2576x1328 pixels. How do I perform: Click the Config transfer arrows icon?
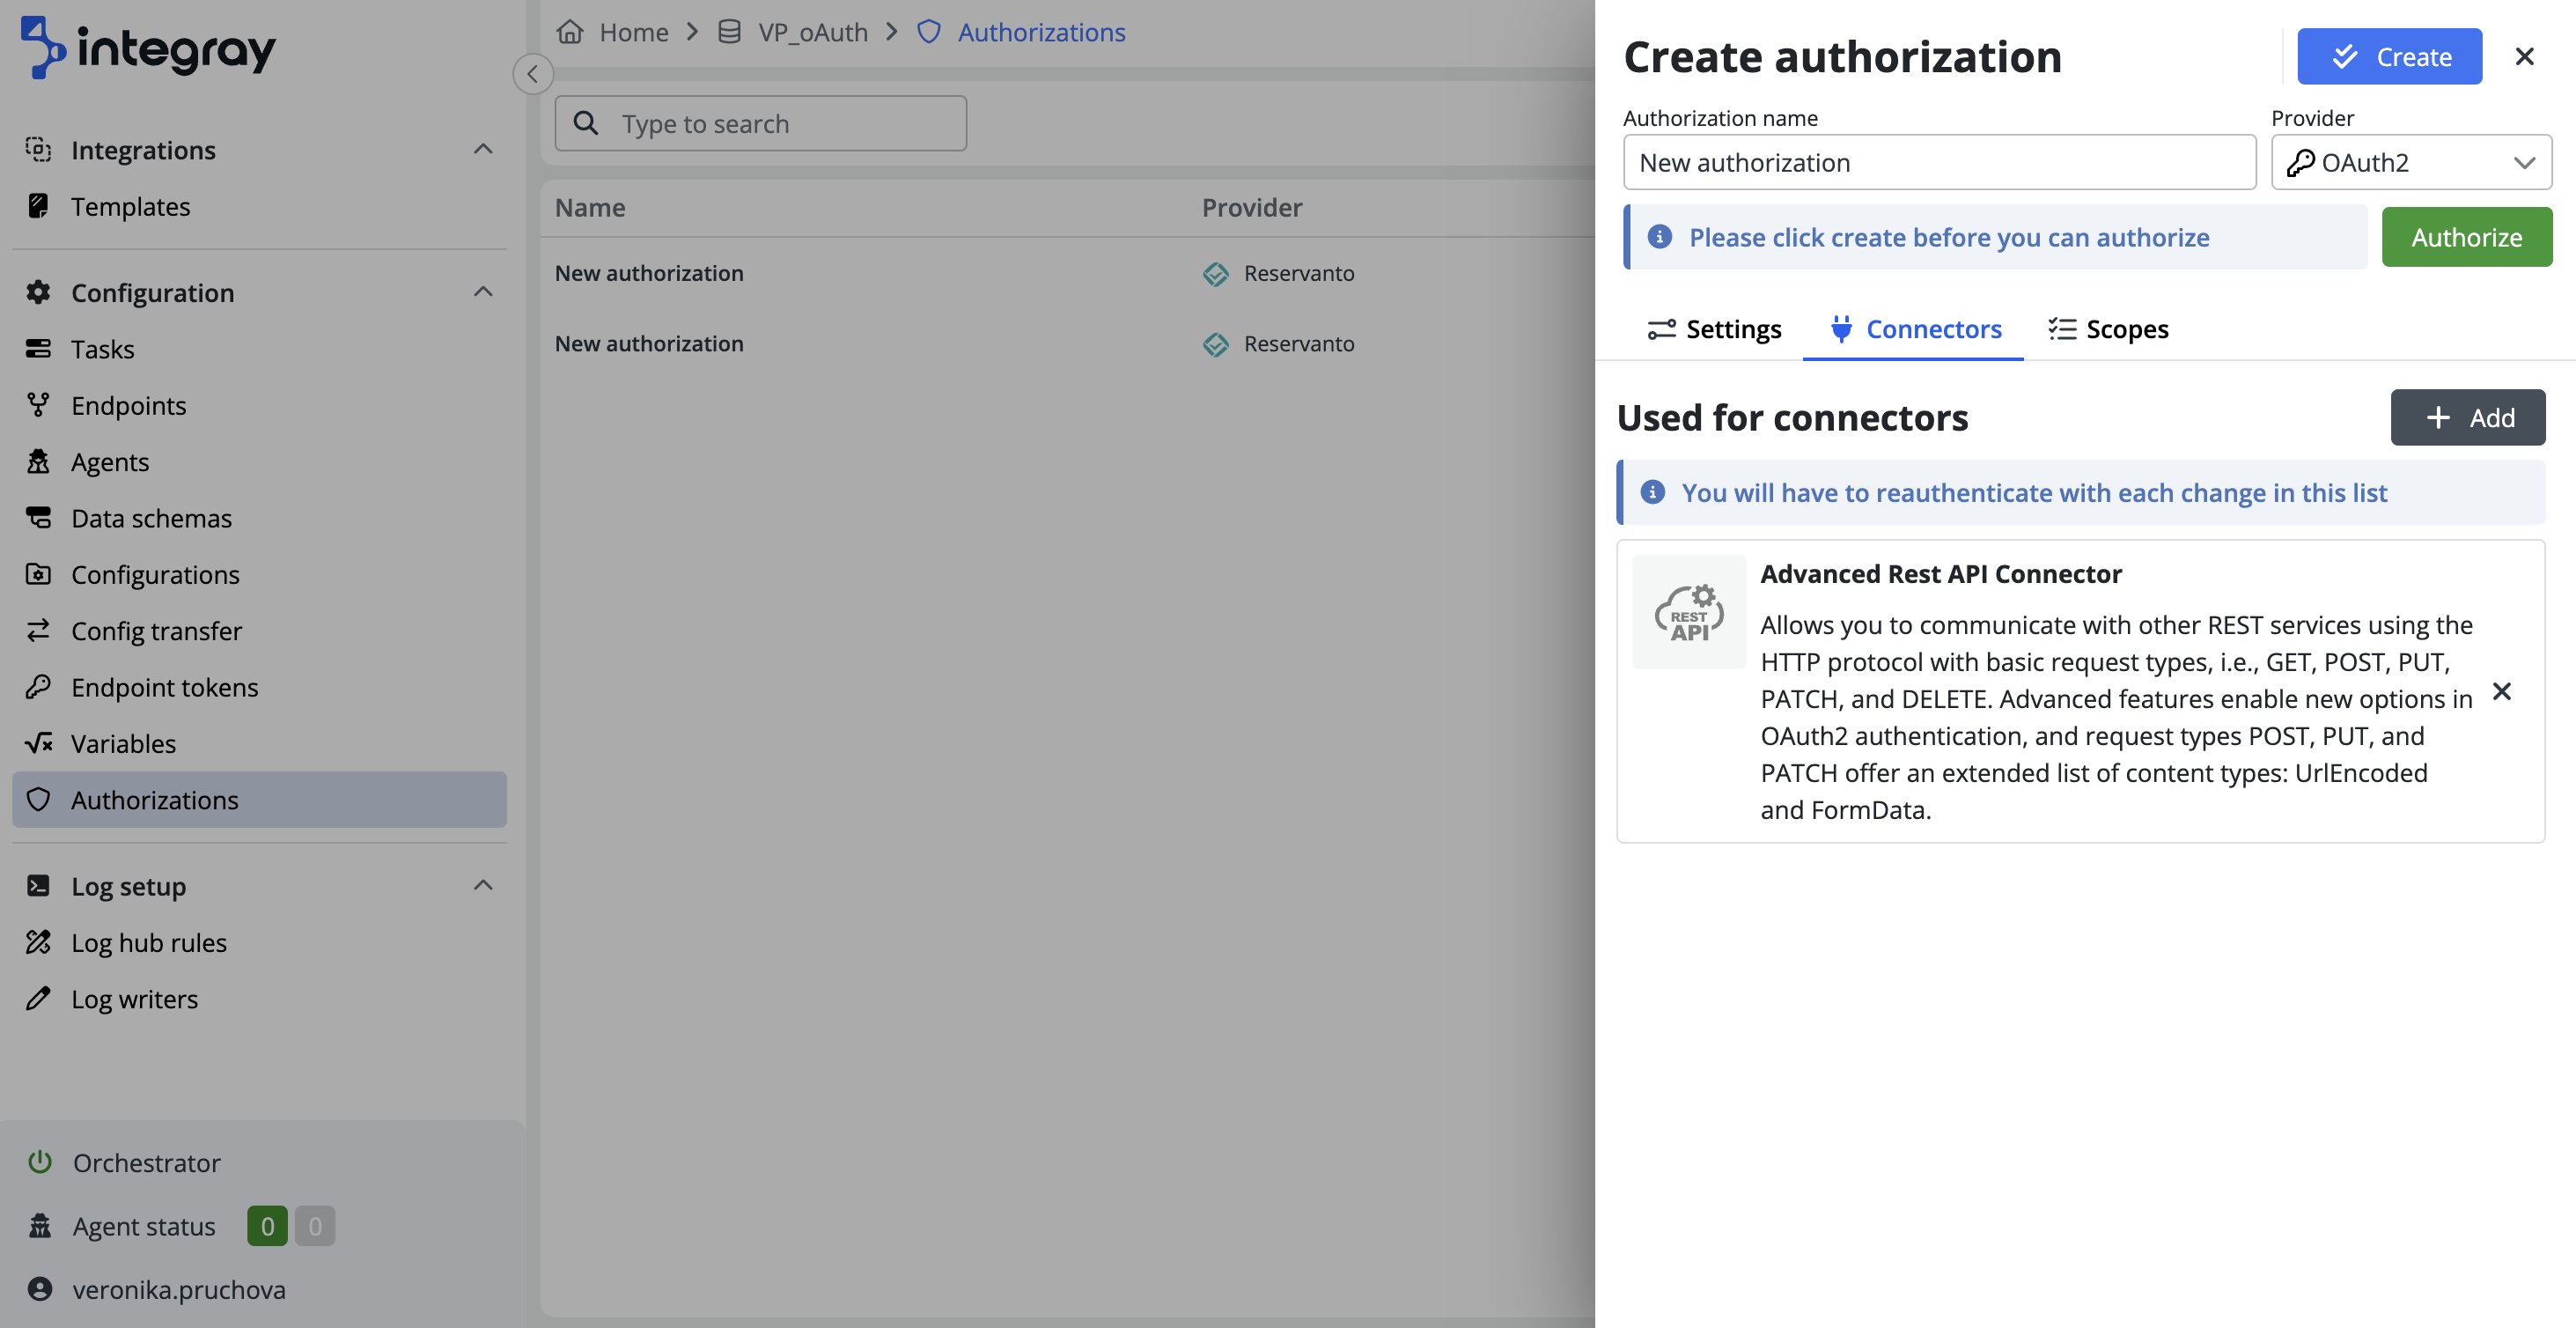point(38,630)
